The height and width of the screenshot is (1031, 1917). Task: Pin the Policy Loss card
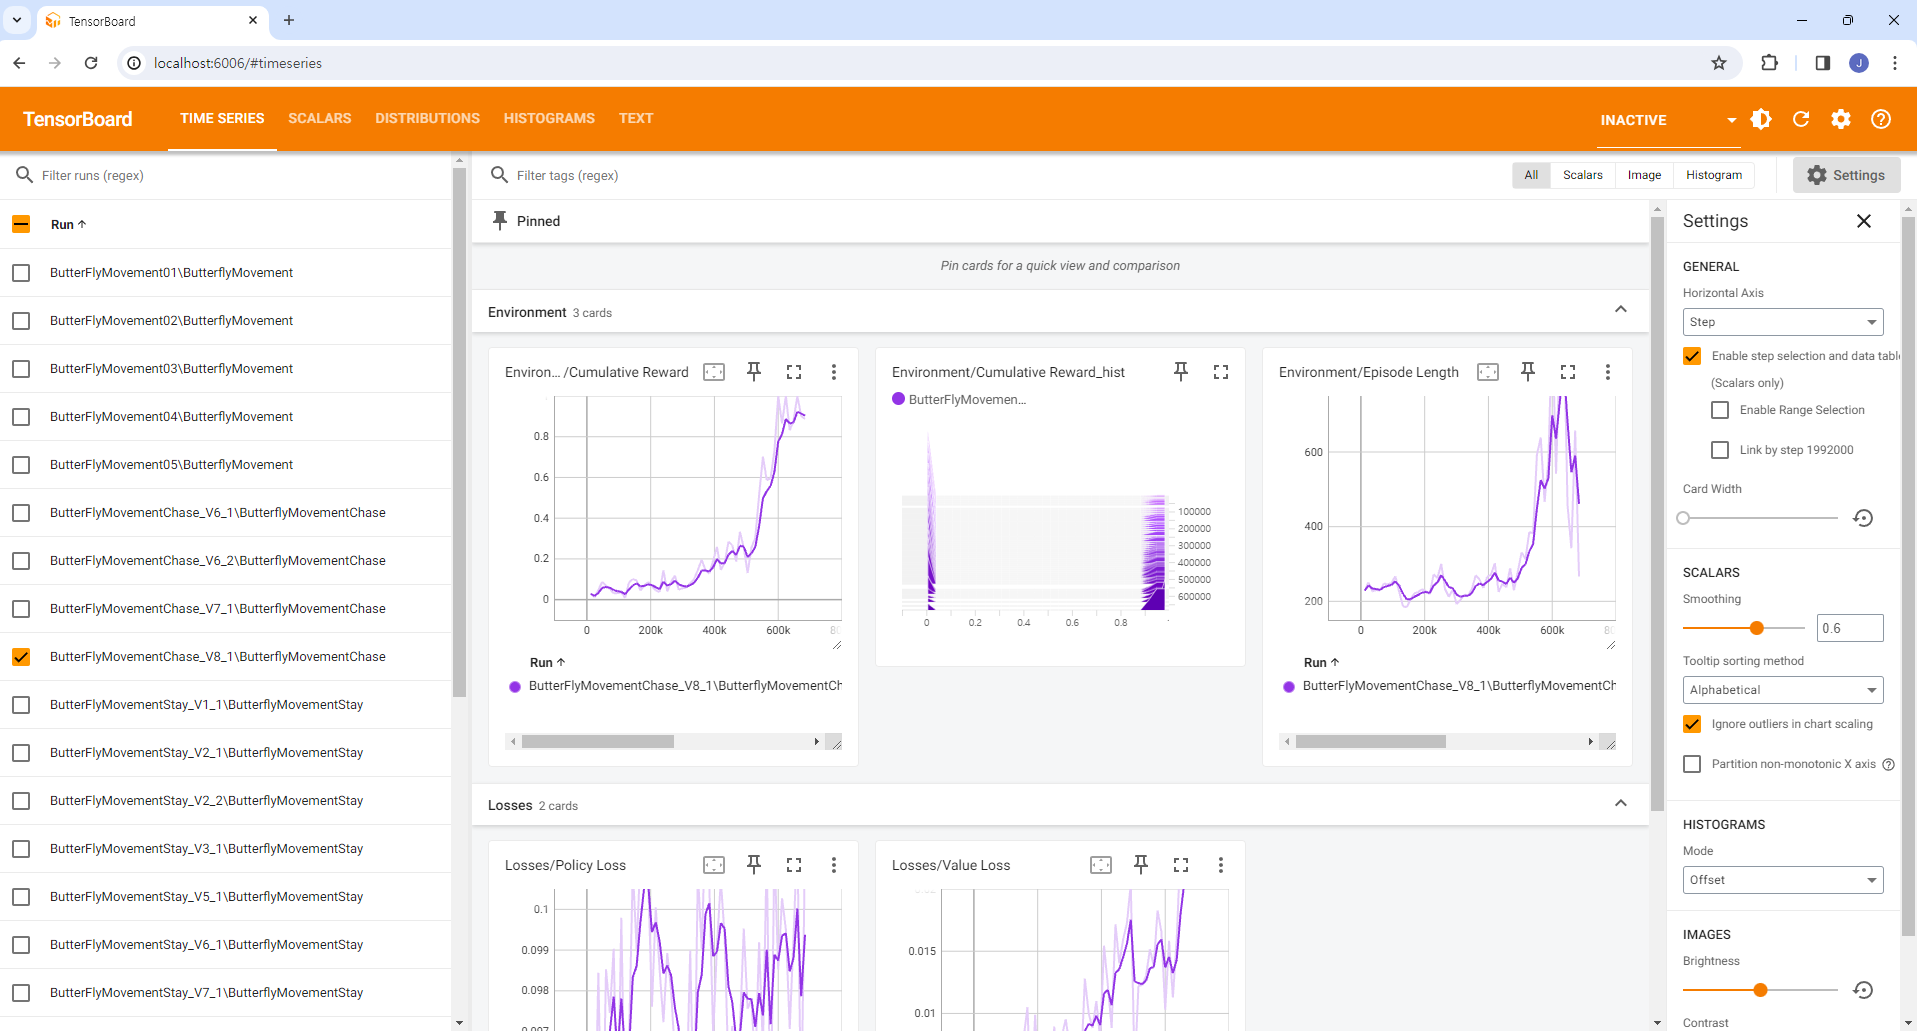(x=754, y=865)
